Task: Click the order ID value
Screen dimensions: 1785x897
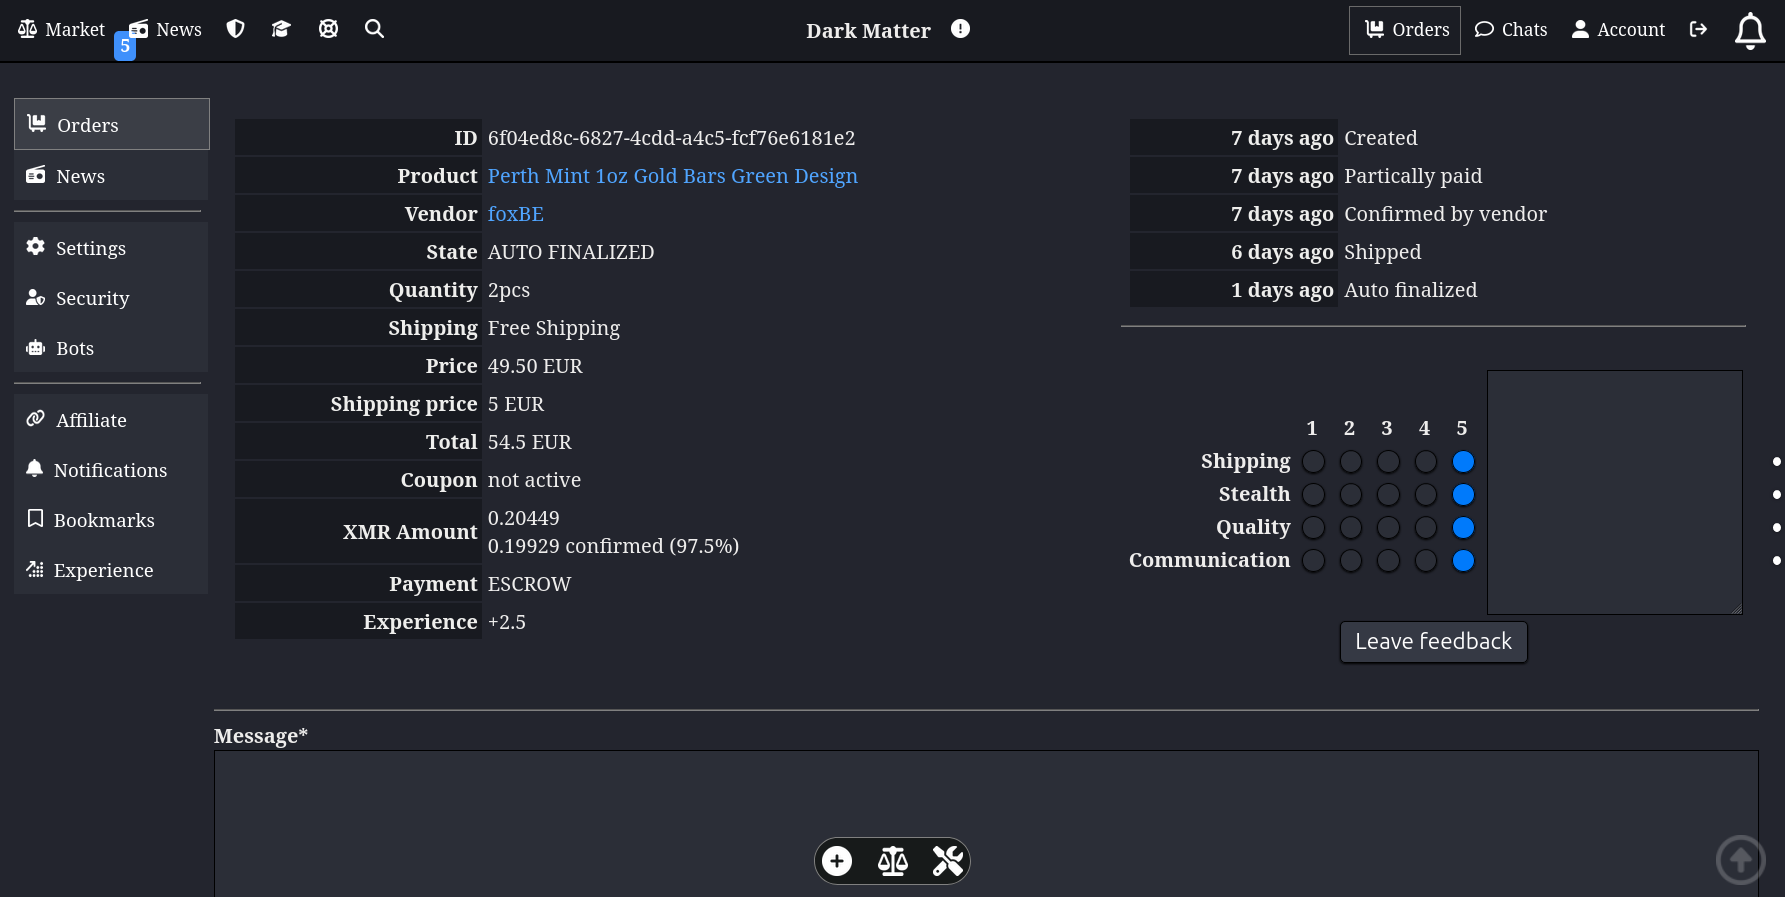Action: click(671, 138)
